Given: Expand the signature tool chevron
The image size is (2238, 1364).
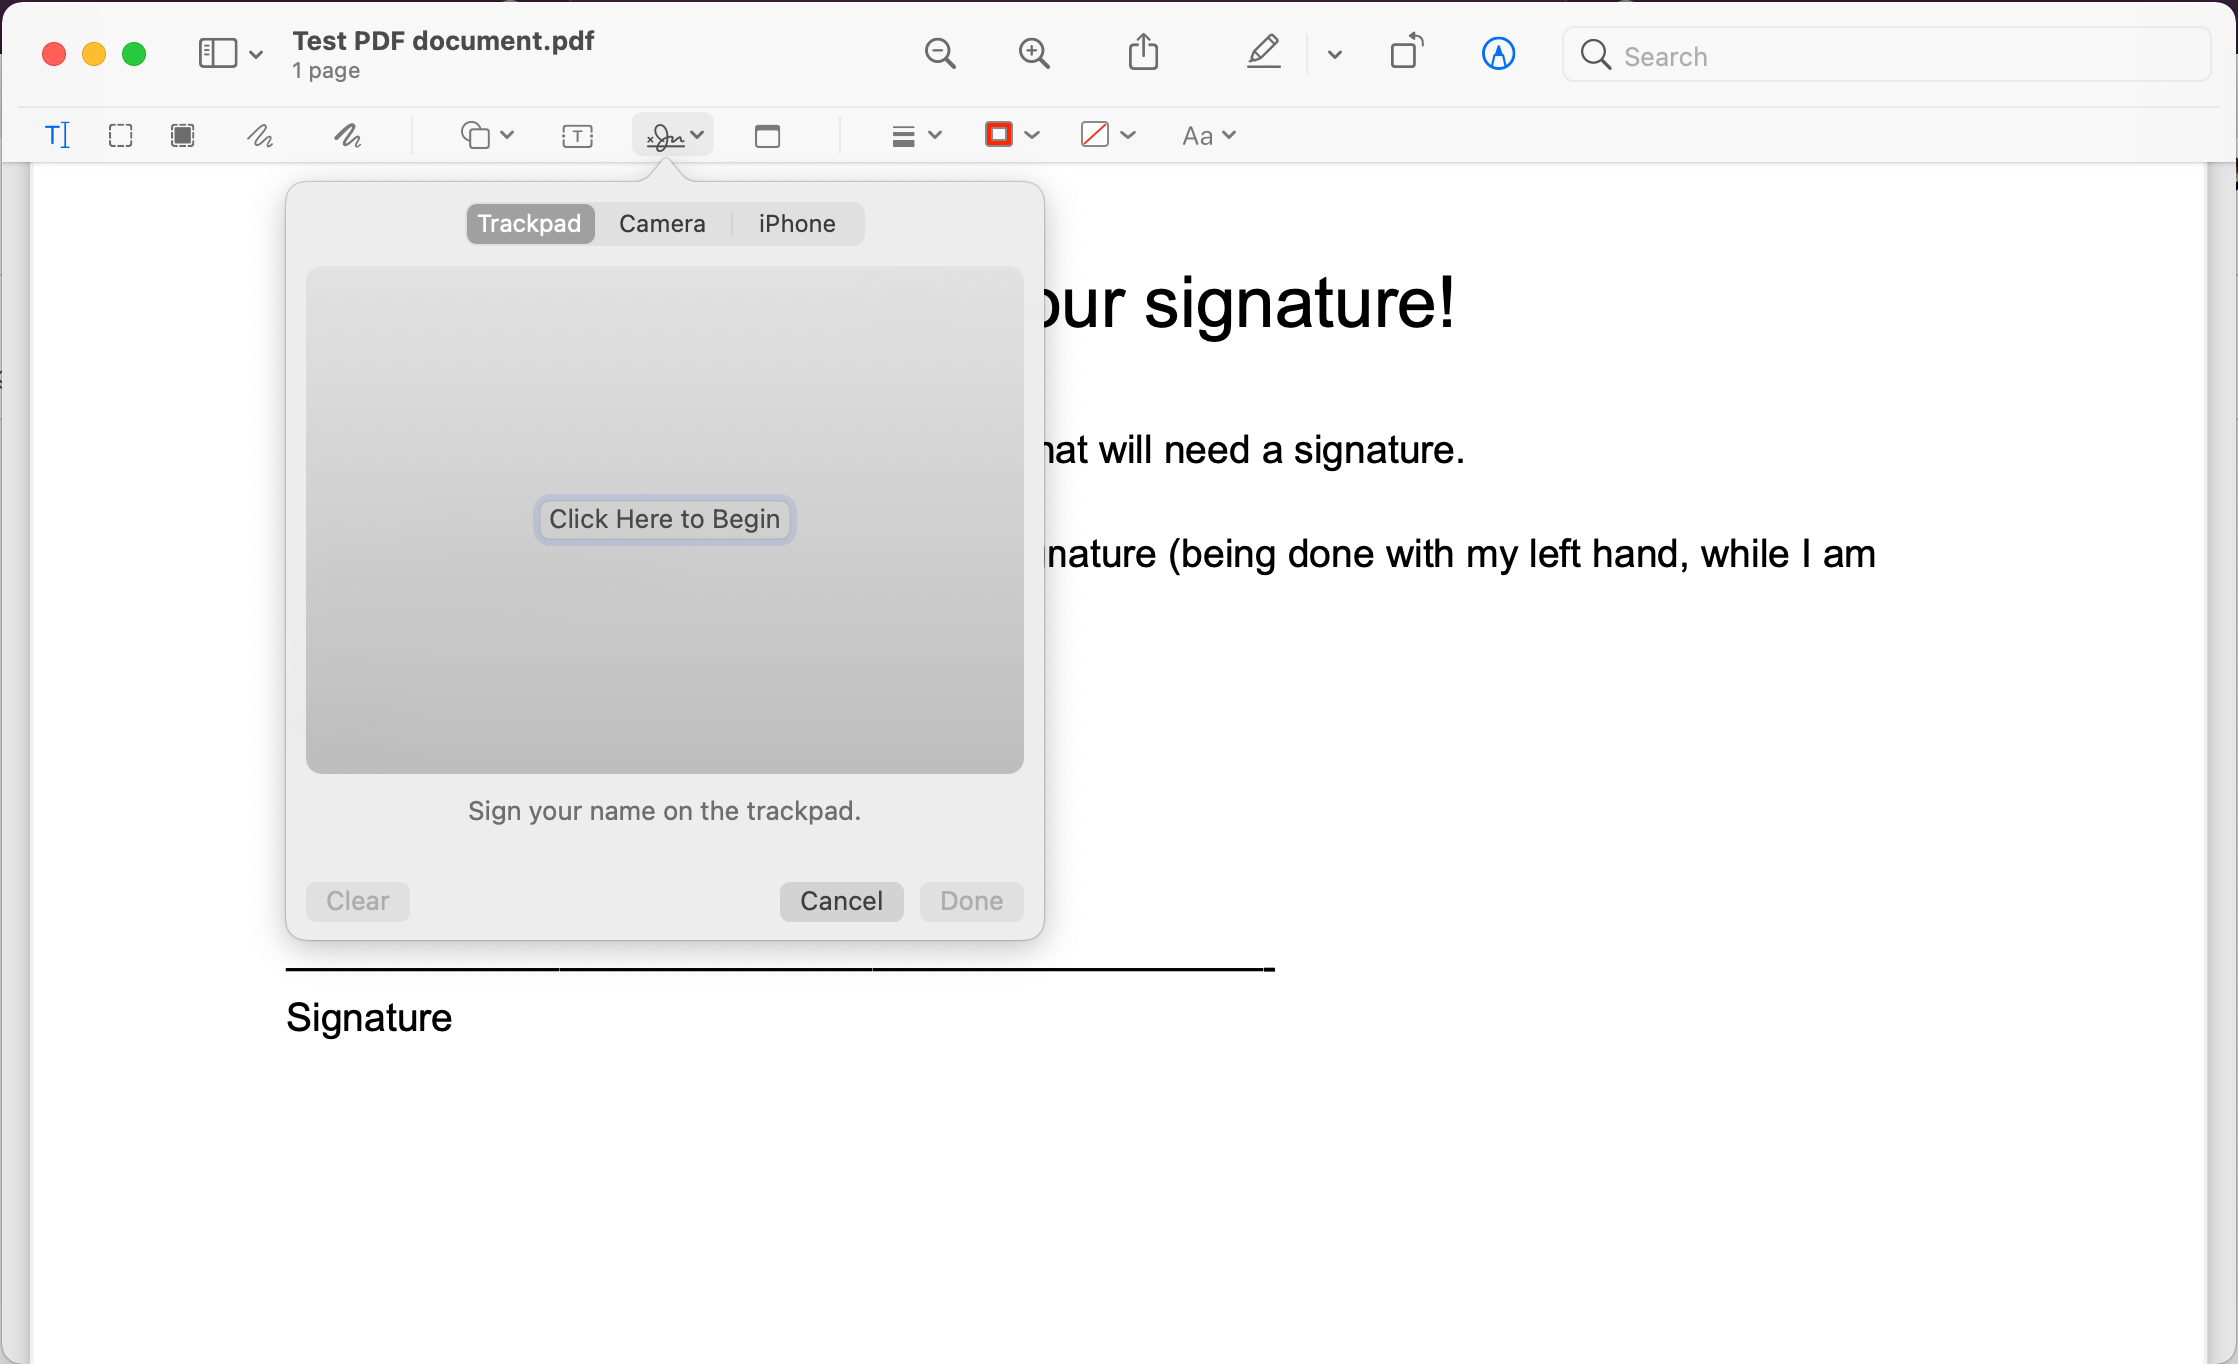Looking at the screenshot, I should pos(698,135).
